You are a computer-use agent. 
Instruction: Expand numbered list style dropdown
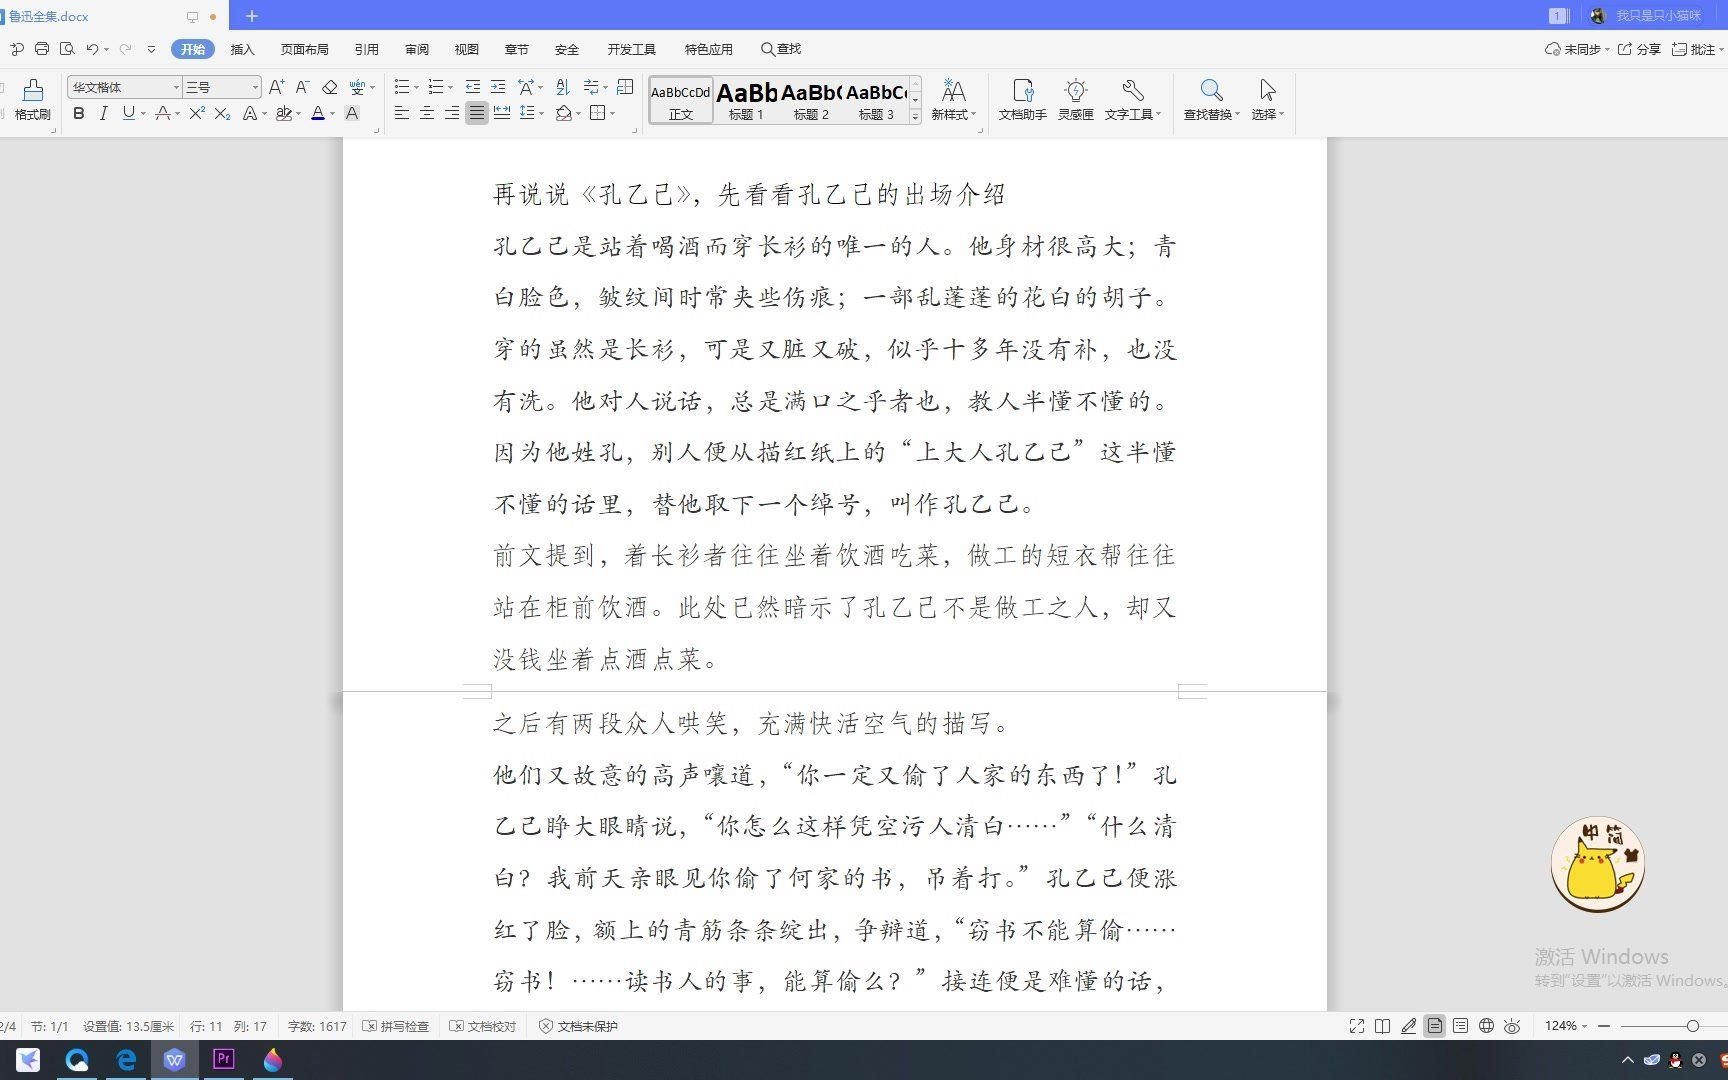(x=450, y=88)
